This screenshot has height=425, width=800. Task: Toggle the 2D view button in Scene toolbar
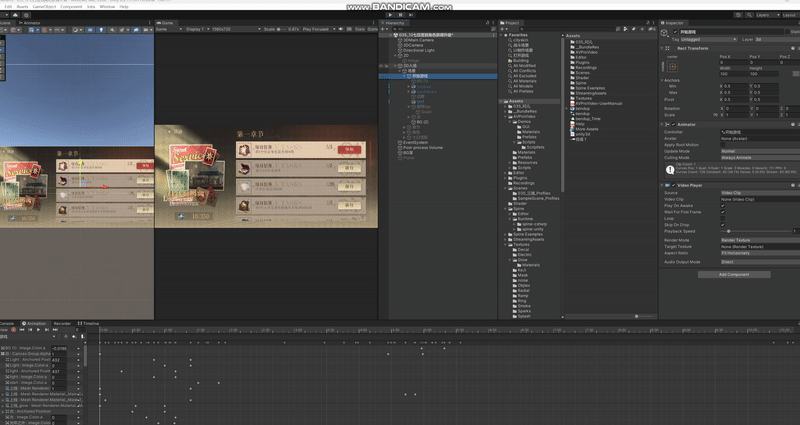pyautogui.click(x=90, y=30)
